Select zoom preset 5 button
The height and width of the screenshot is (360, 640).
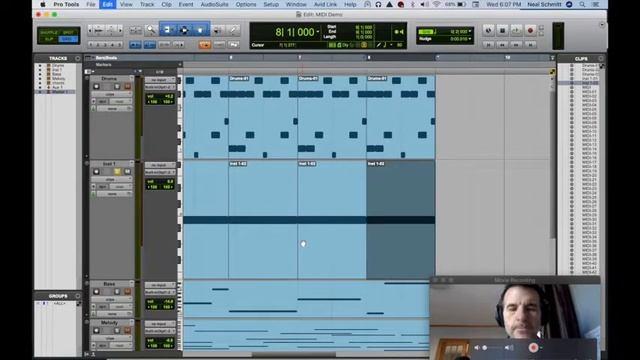coord(120,44)
